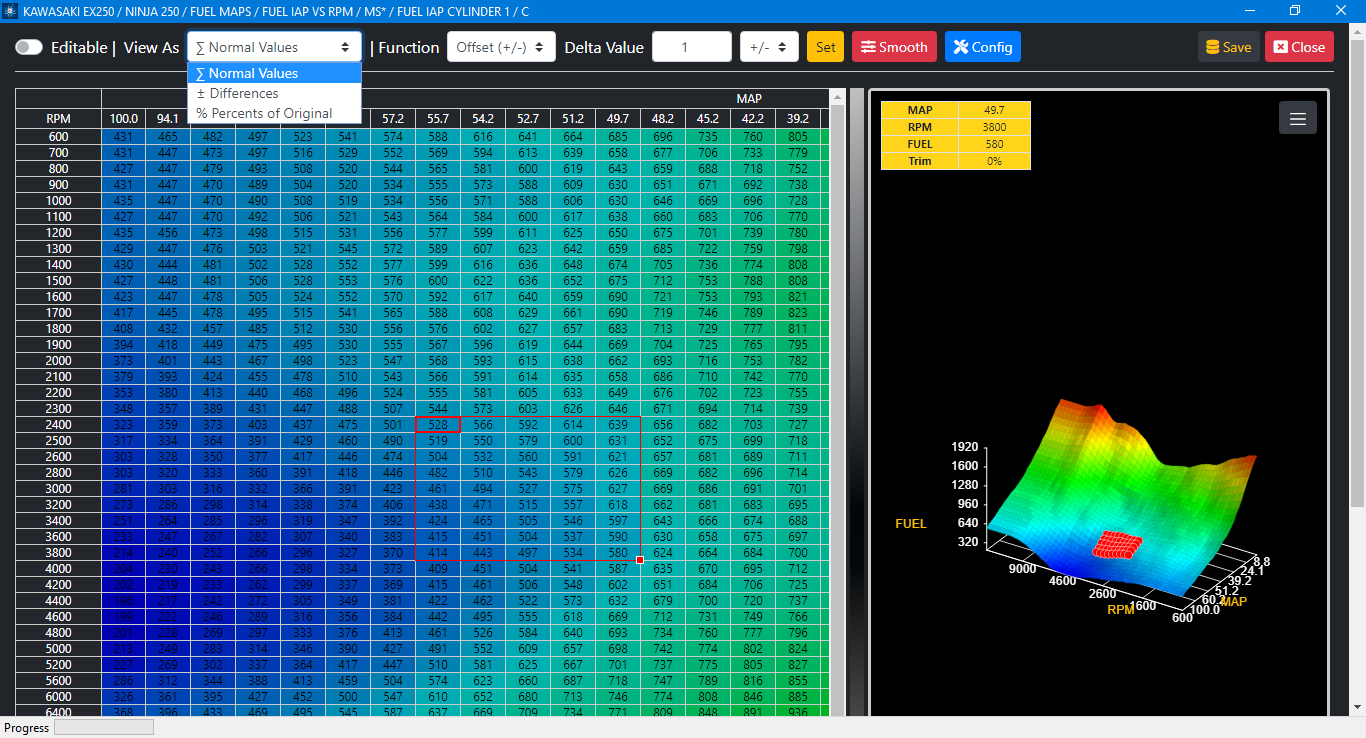
Task: Click the app icon in title bar
Action: click(11, 11)
